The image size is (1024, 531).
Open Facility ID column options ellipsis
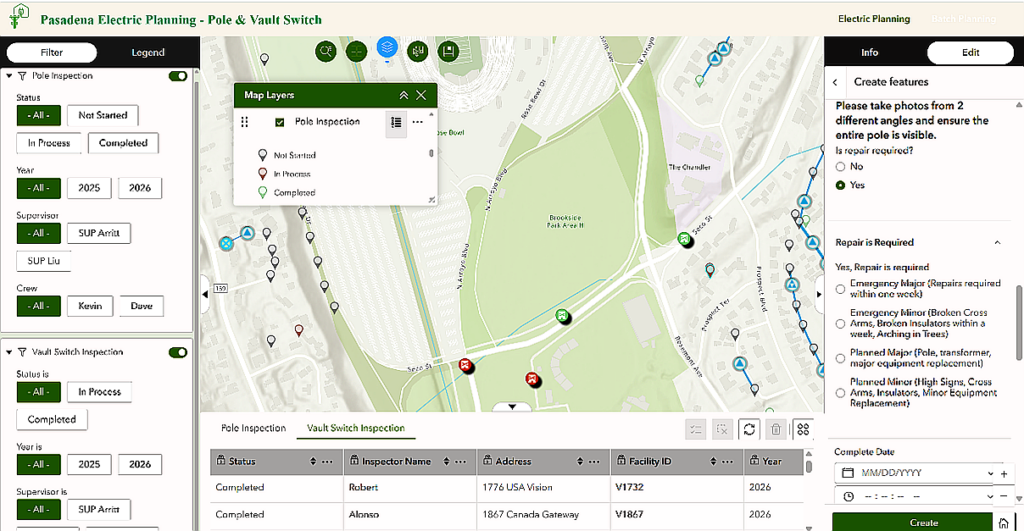click(x=728, y=462)
